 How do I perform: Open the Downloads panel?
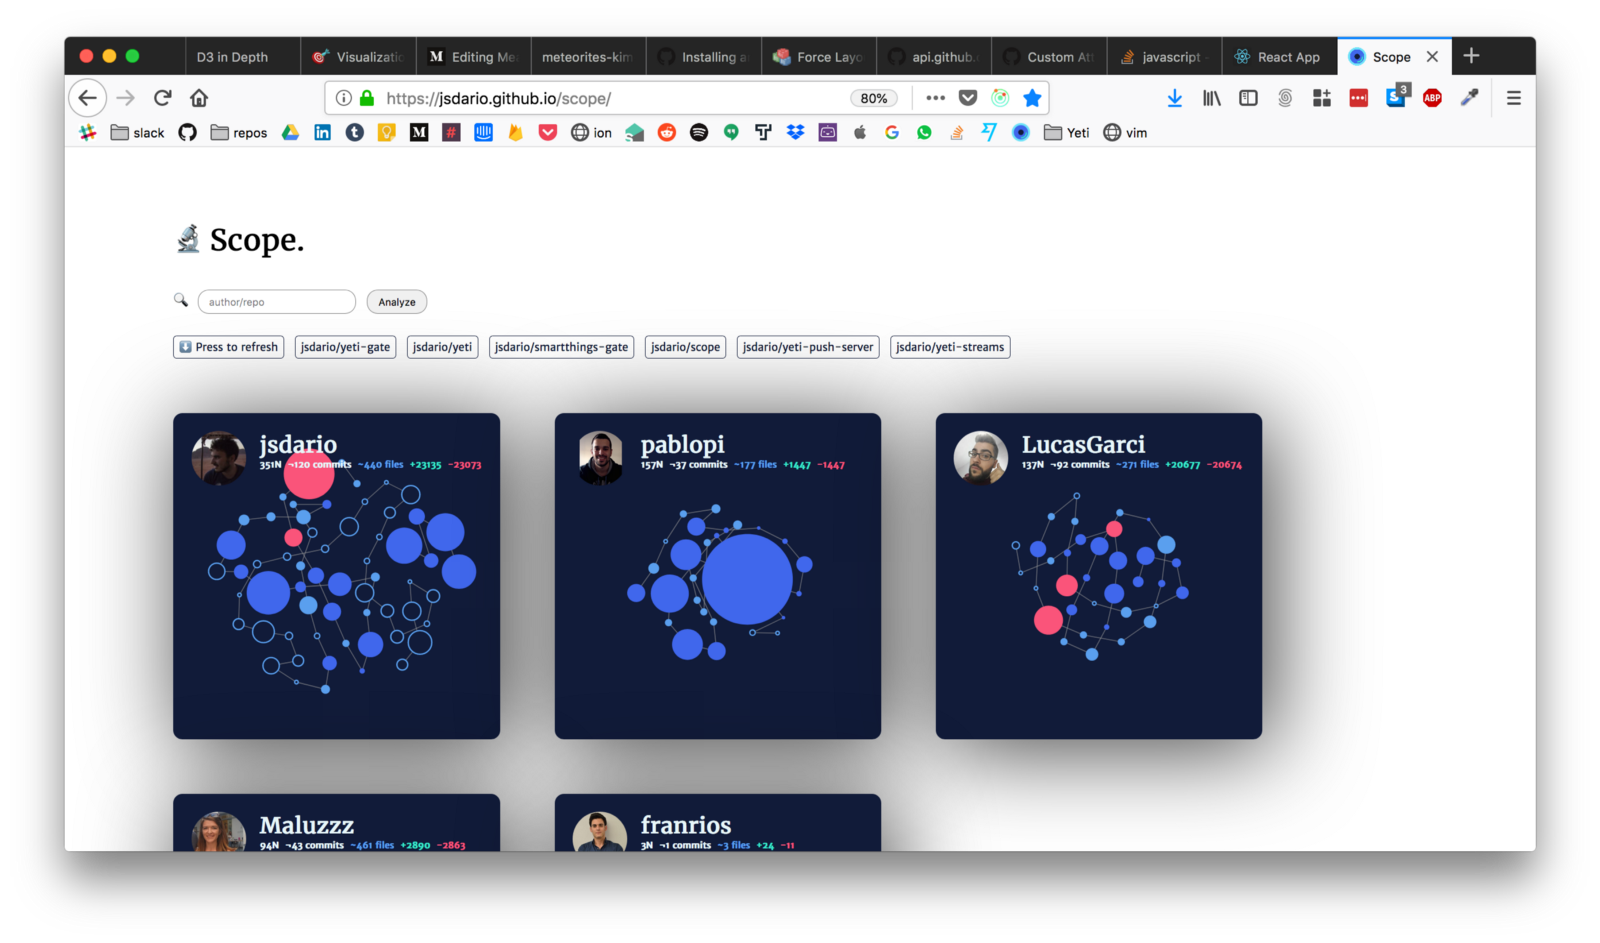pos(1175,98)
